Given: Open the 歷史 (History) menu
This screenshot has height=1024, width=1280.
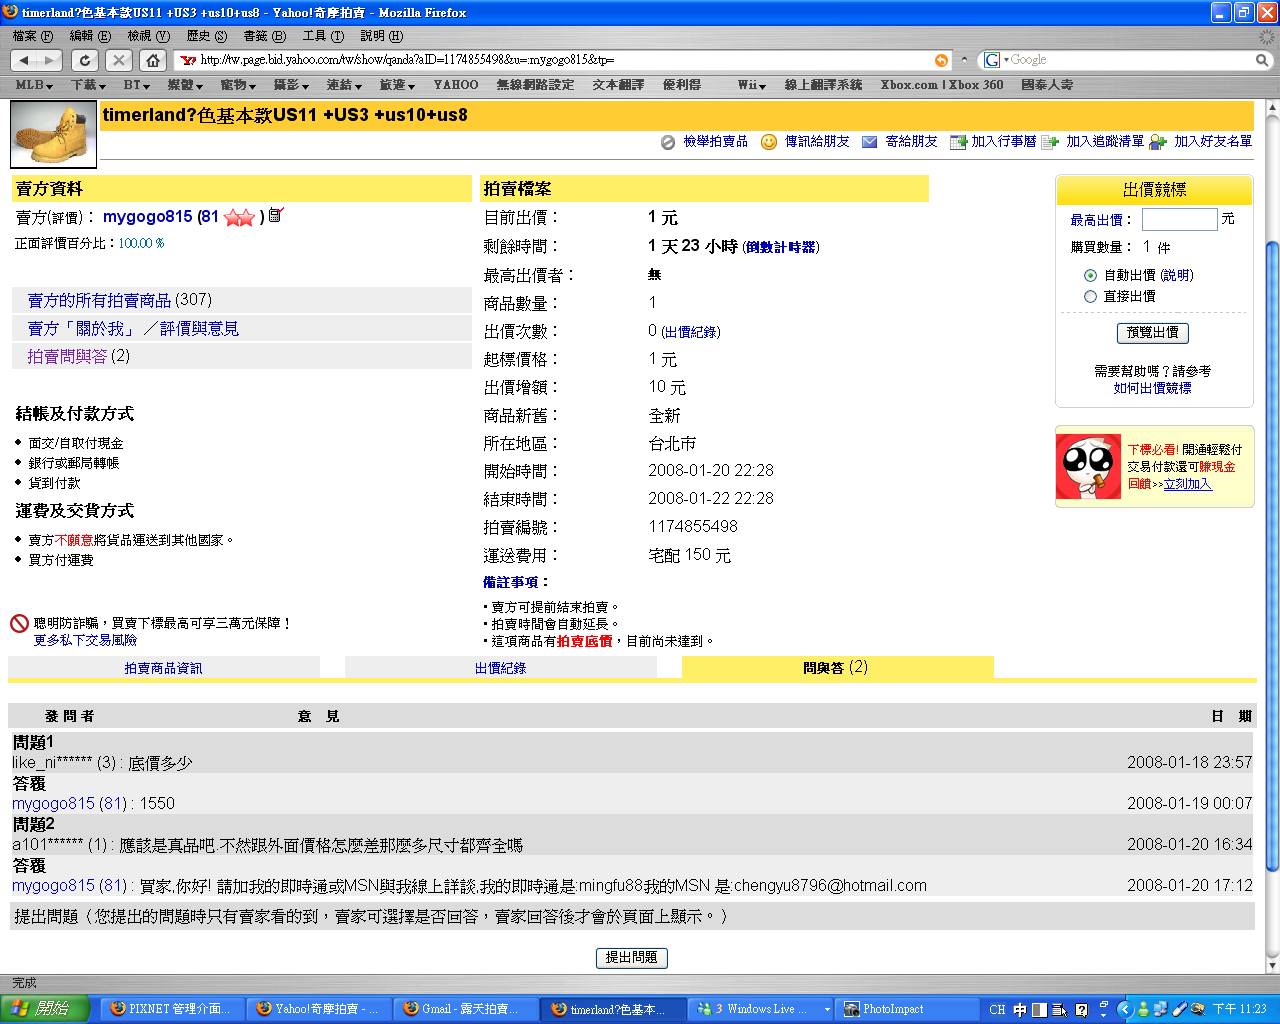Looking at the screenshot, I should (x=207, y=35).
